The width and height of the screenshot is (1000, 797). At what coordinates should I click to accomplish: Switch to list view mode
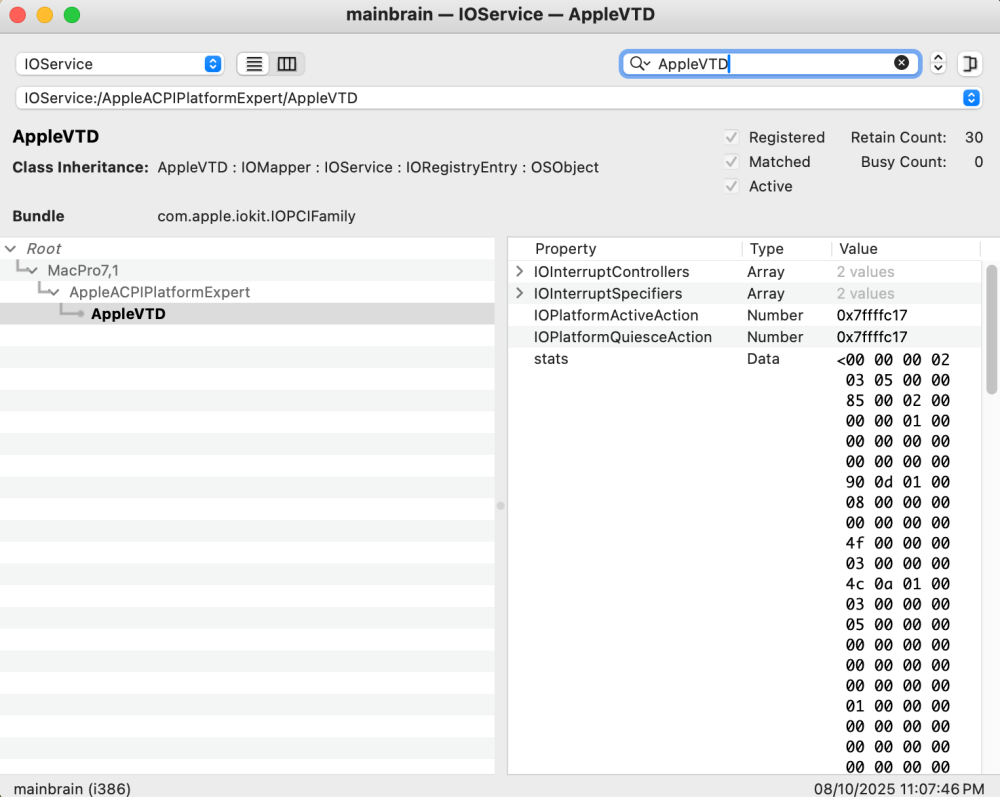click(x=254, y=64)
